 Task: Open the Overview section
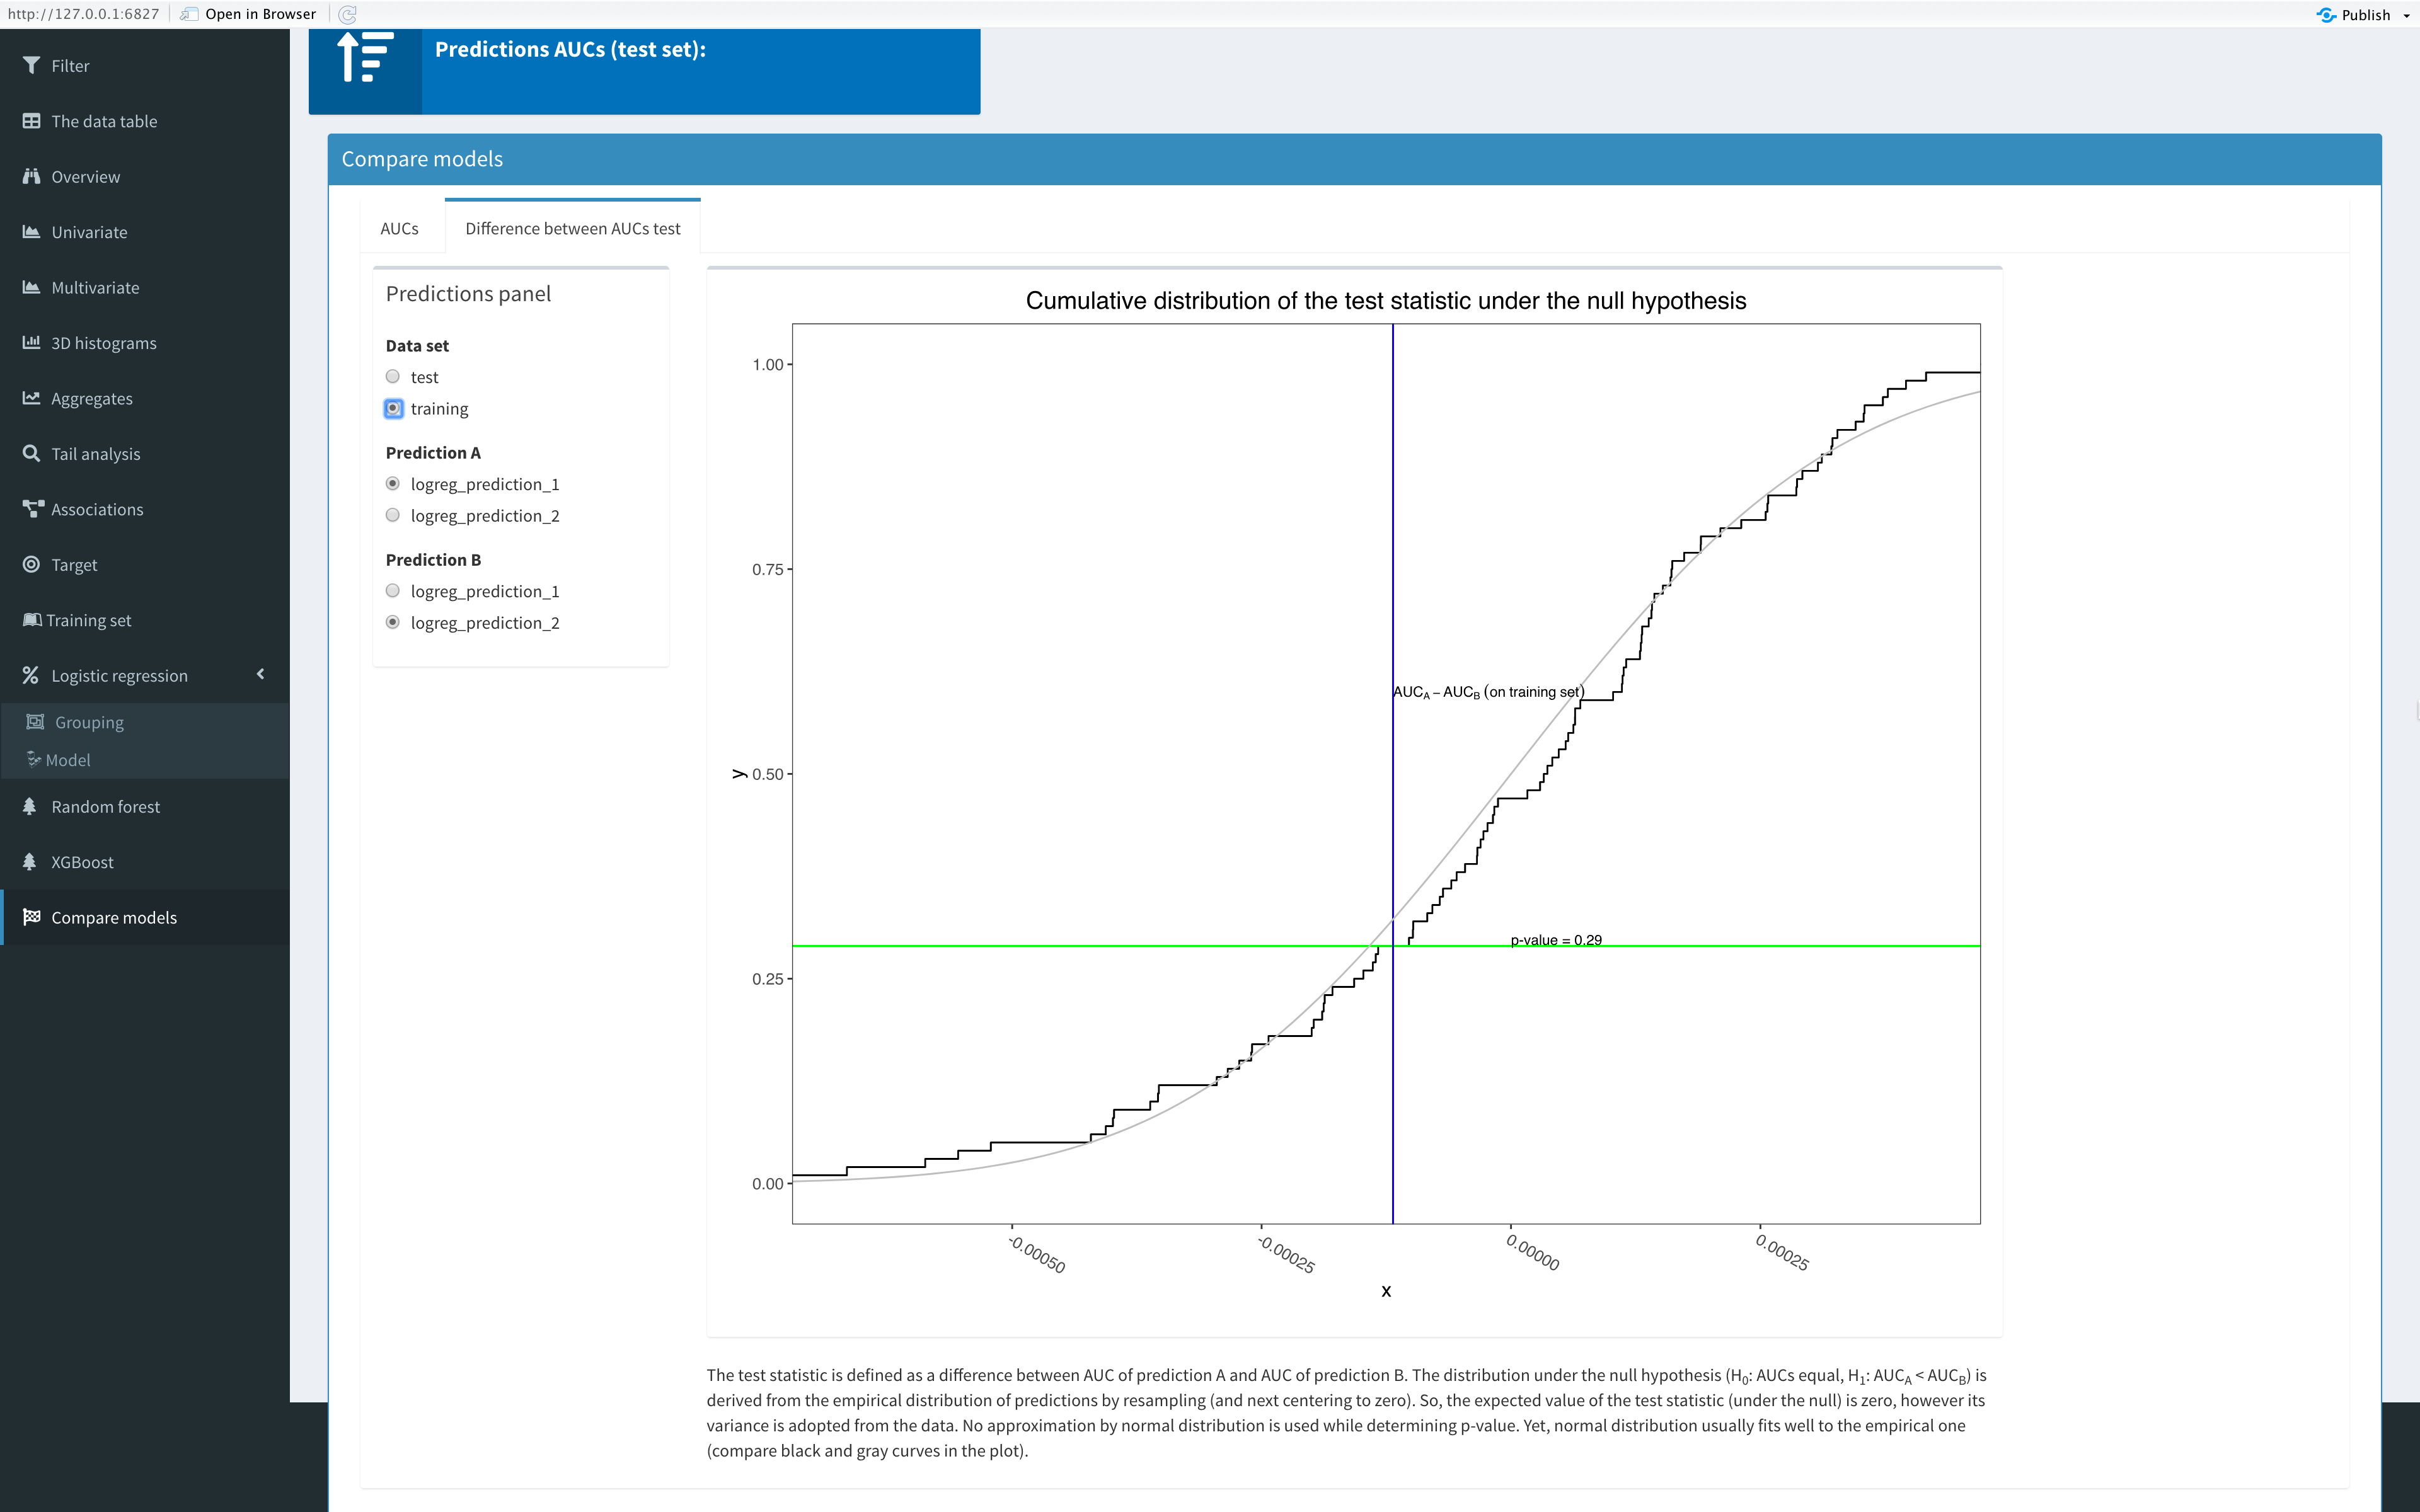(145, 177)
